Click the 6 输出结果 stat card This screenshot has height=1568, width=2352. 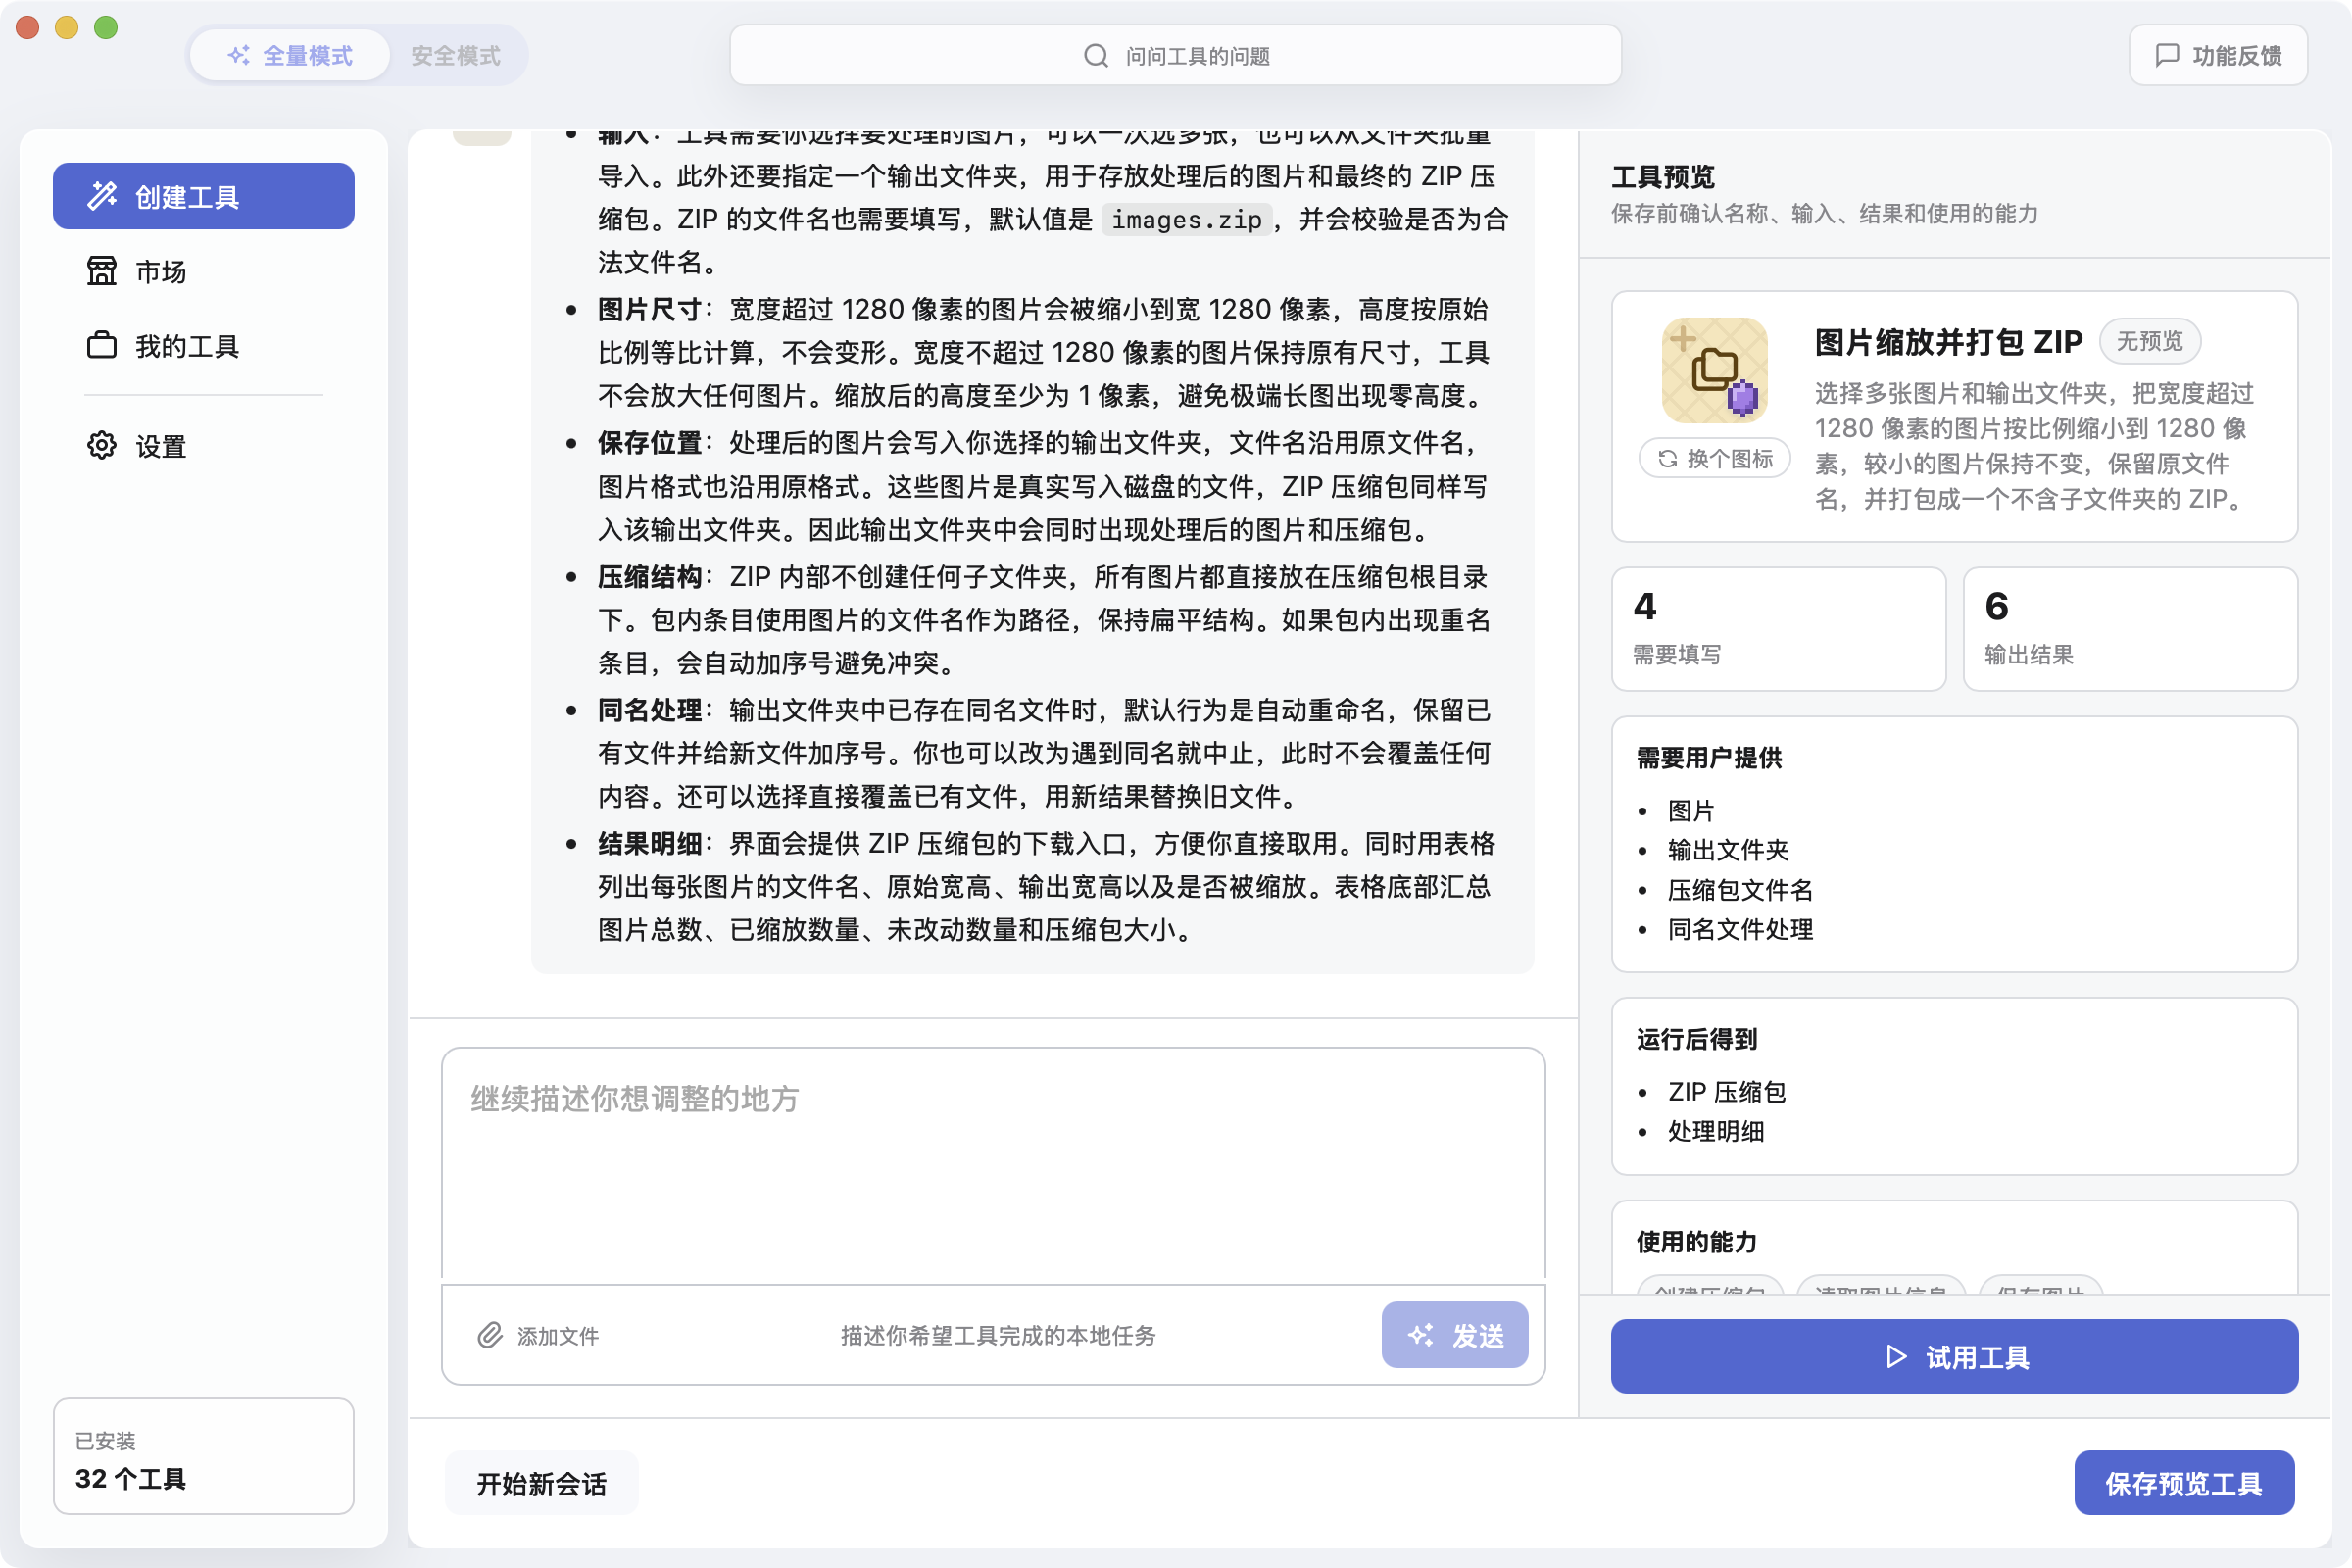[x=2130, y=629]
